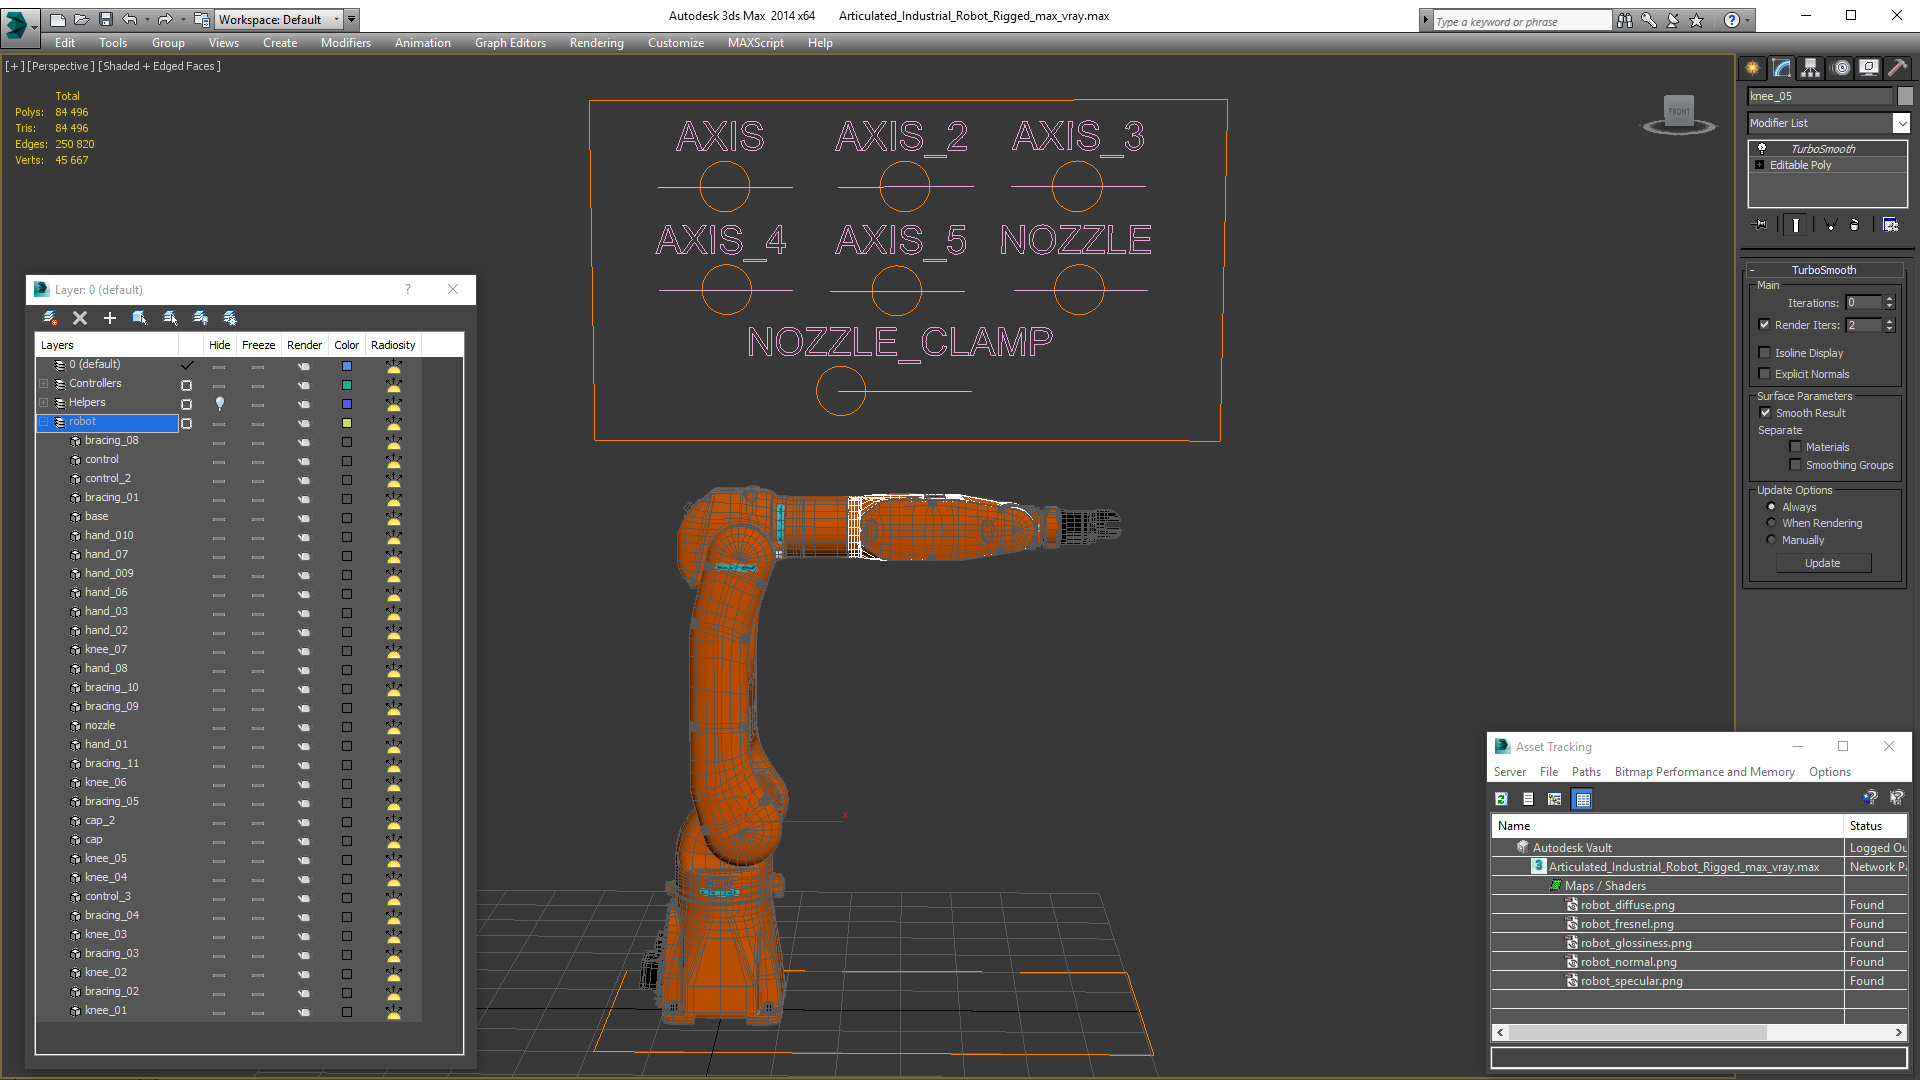This screenshot has height=1080, width=1920.
Task: Select the Always update radio button
Action: click(x=1772, y=507)
